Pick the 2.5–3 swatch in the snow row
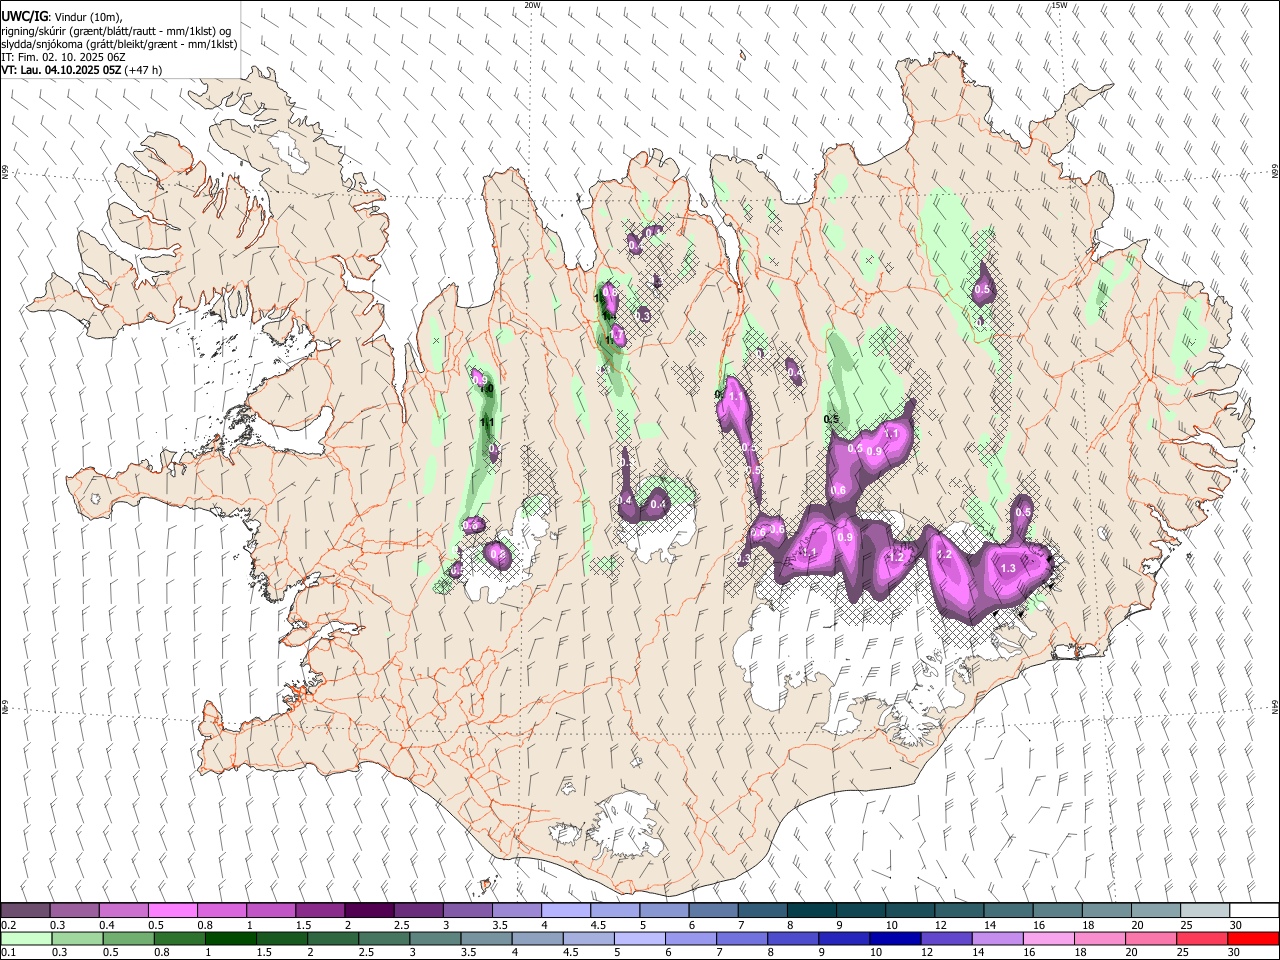Image resolution: width=1280 pixels, height=960 pixels. point(418,910)
